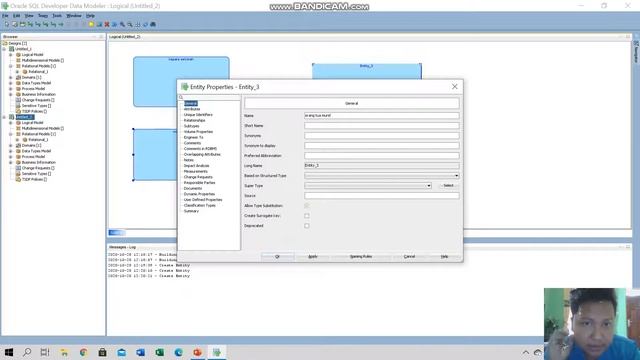Tick the Create Surrogate Key checkbox

tap(307, 216)
